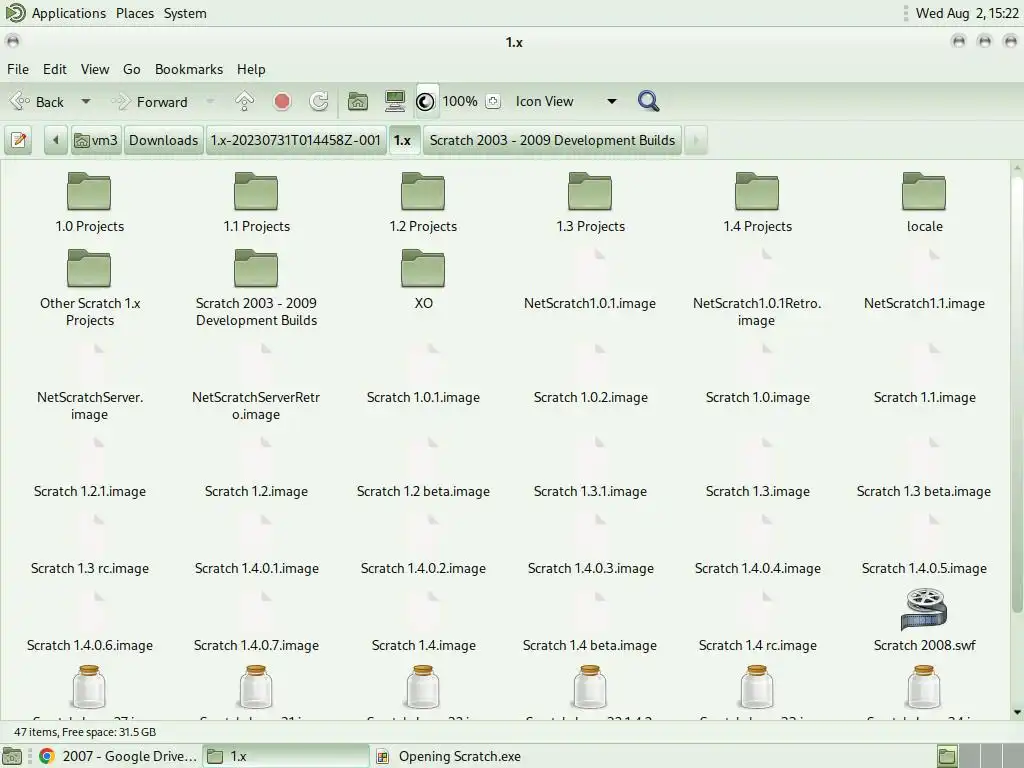Click the clock showing Wed Aug 2, 15:22
Viewport: 1024px width, 768px height.
pyautogui.click(x=967, y=13)
